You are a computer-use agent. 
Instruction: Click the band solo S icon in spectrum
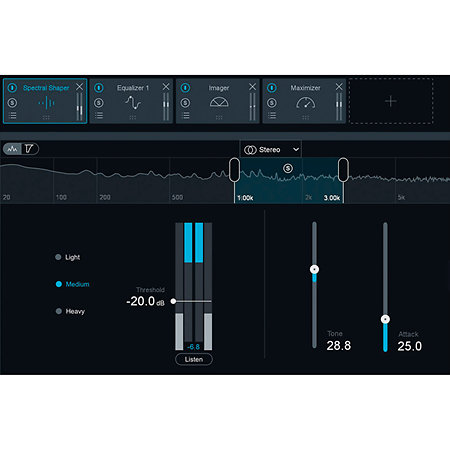288,168
